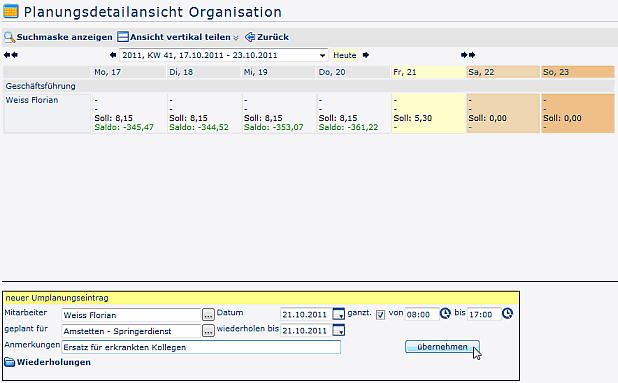Open the week selection dropdown KW 41
The image size is (618, 383).
224,55
